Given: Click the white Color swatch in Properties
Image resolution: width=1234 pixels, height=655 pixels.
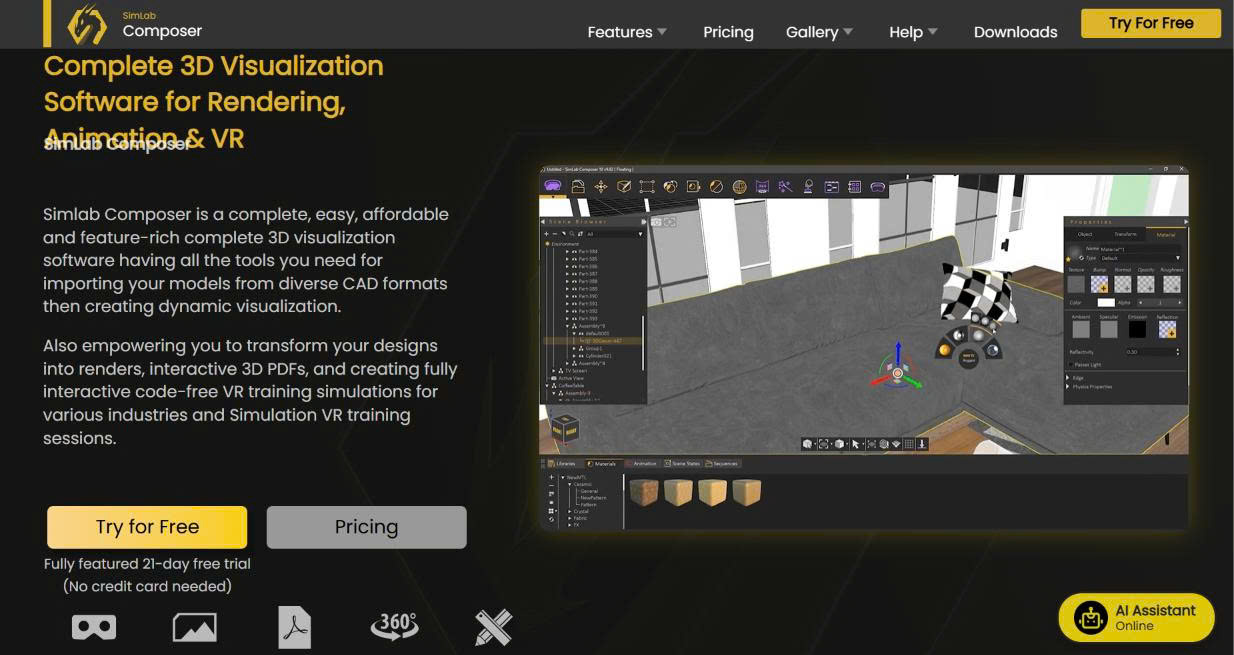Looking at the screenshot, I should point(1106,303).
